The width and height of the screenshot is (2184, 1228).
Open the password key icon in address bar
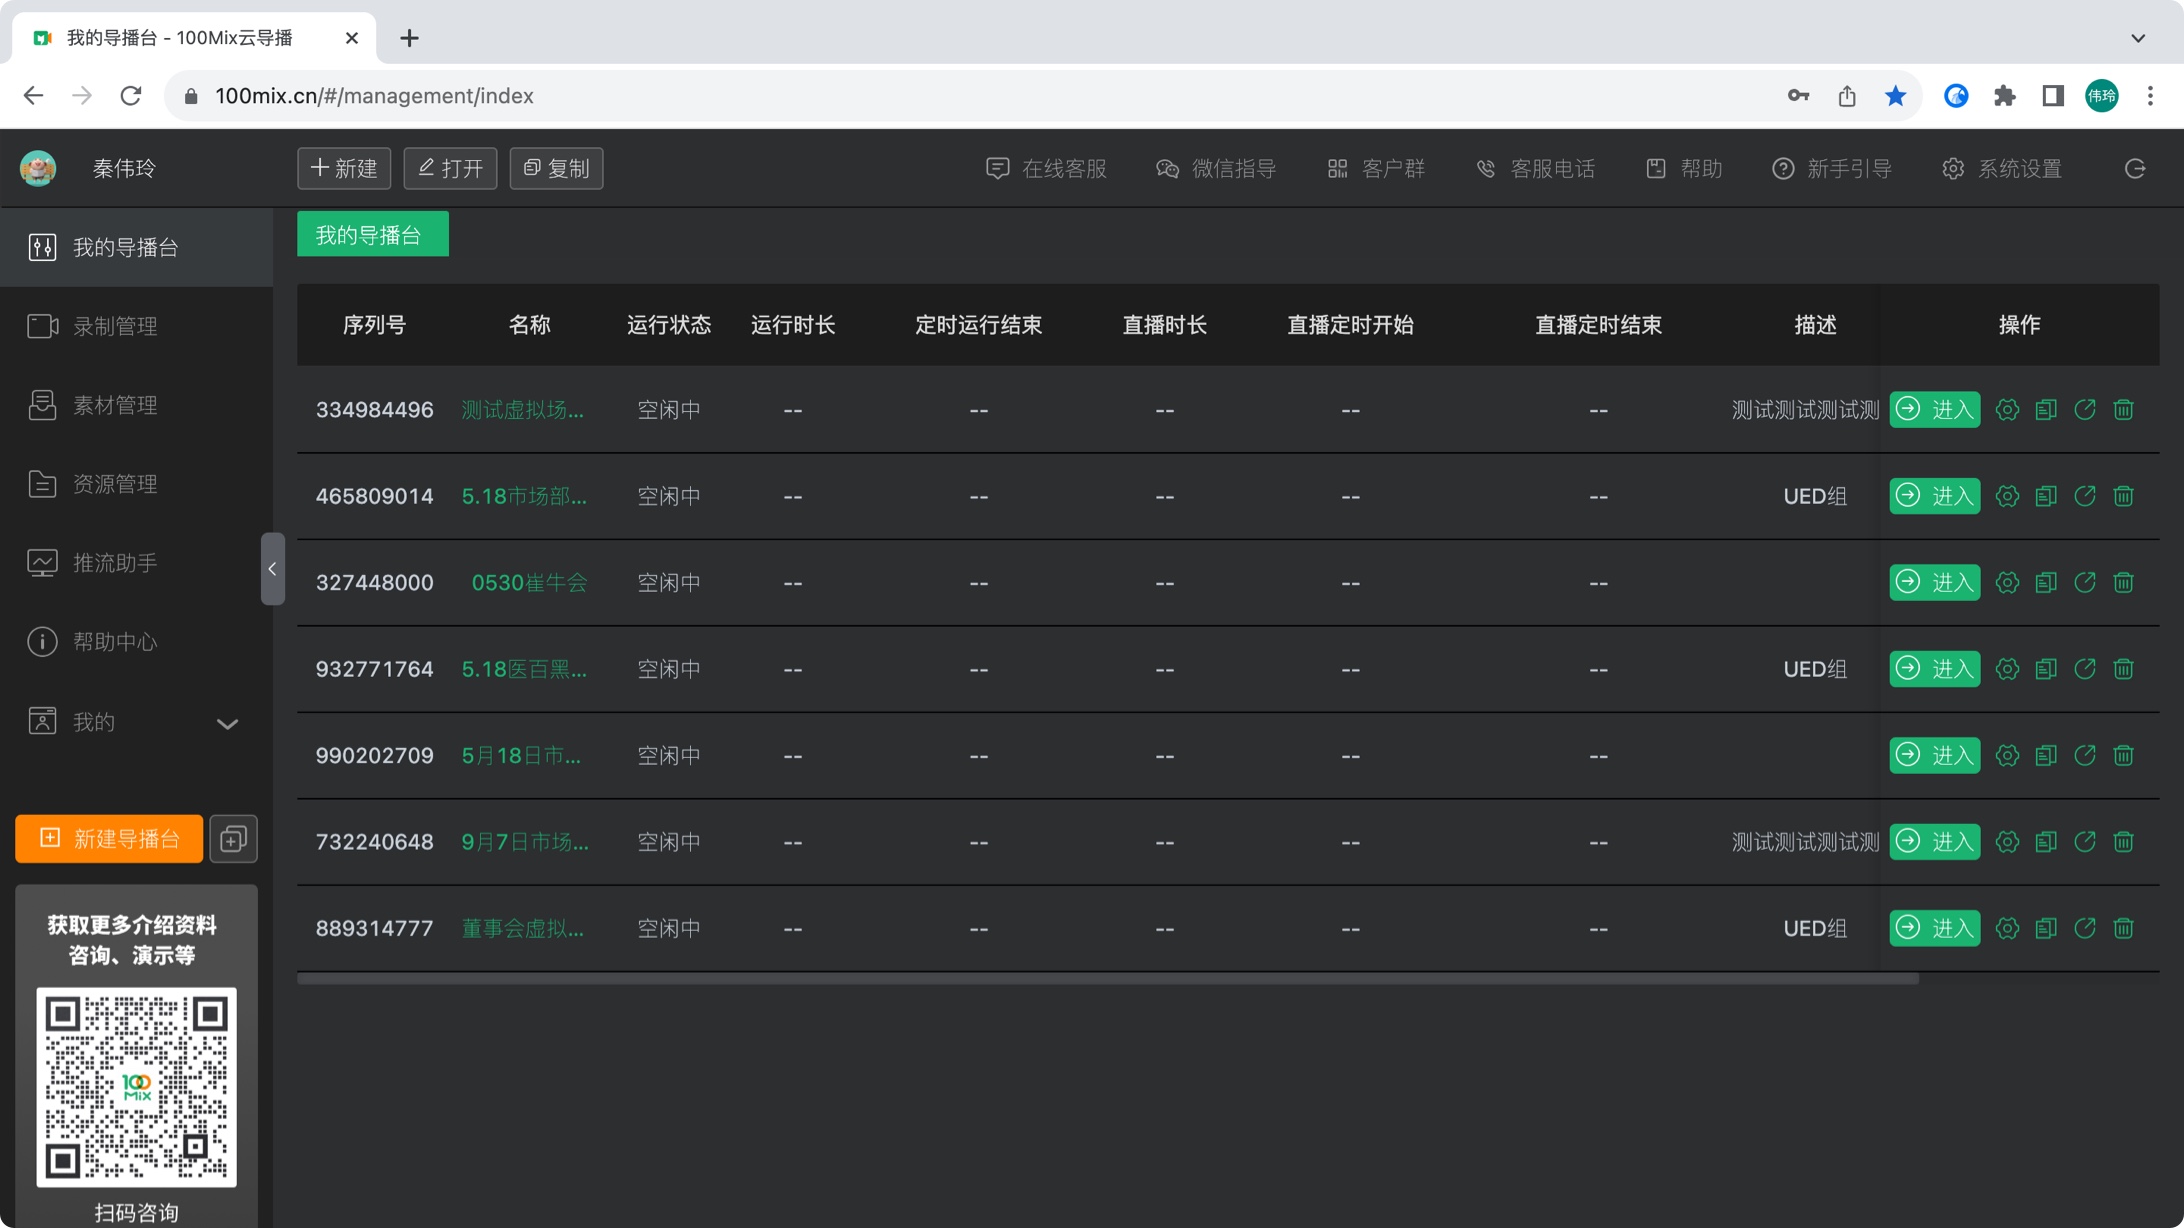point(1798,96)
